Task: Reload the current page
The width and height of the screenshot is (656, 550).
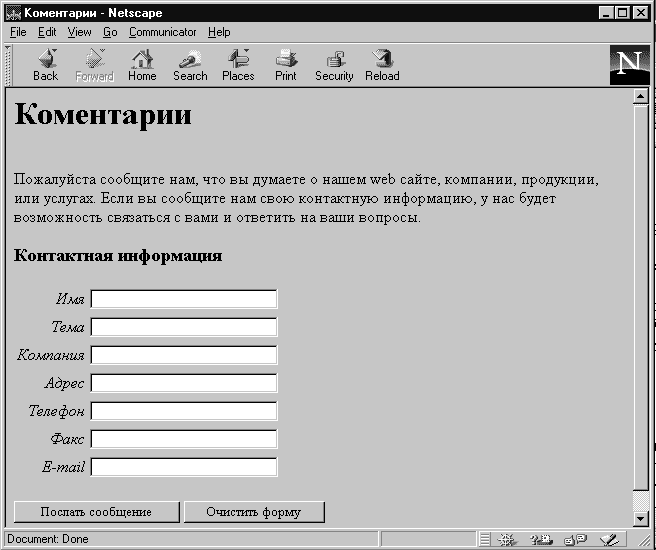Action: tap(382, 65)
